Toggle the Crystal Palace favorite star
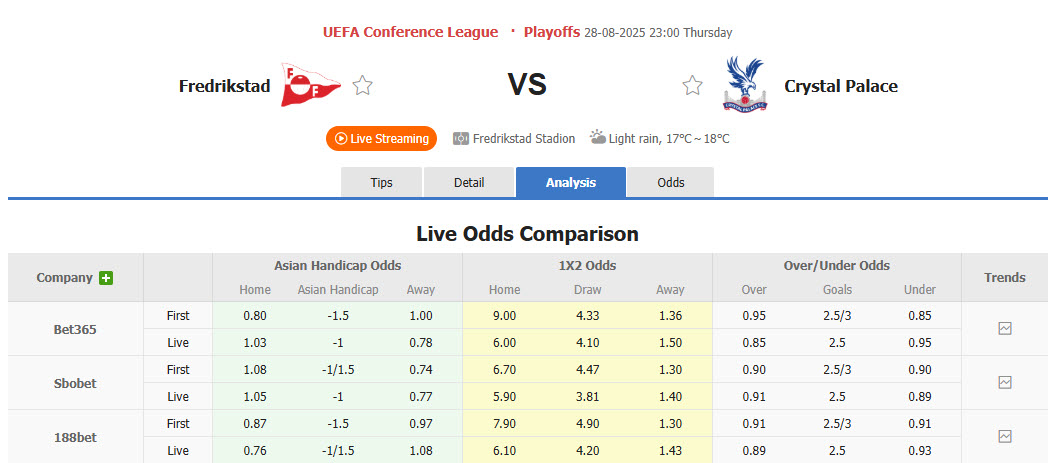This screenshot has height=463, width=1050. coord(692,86)
